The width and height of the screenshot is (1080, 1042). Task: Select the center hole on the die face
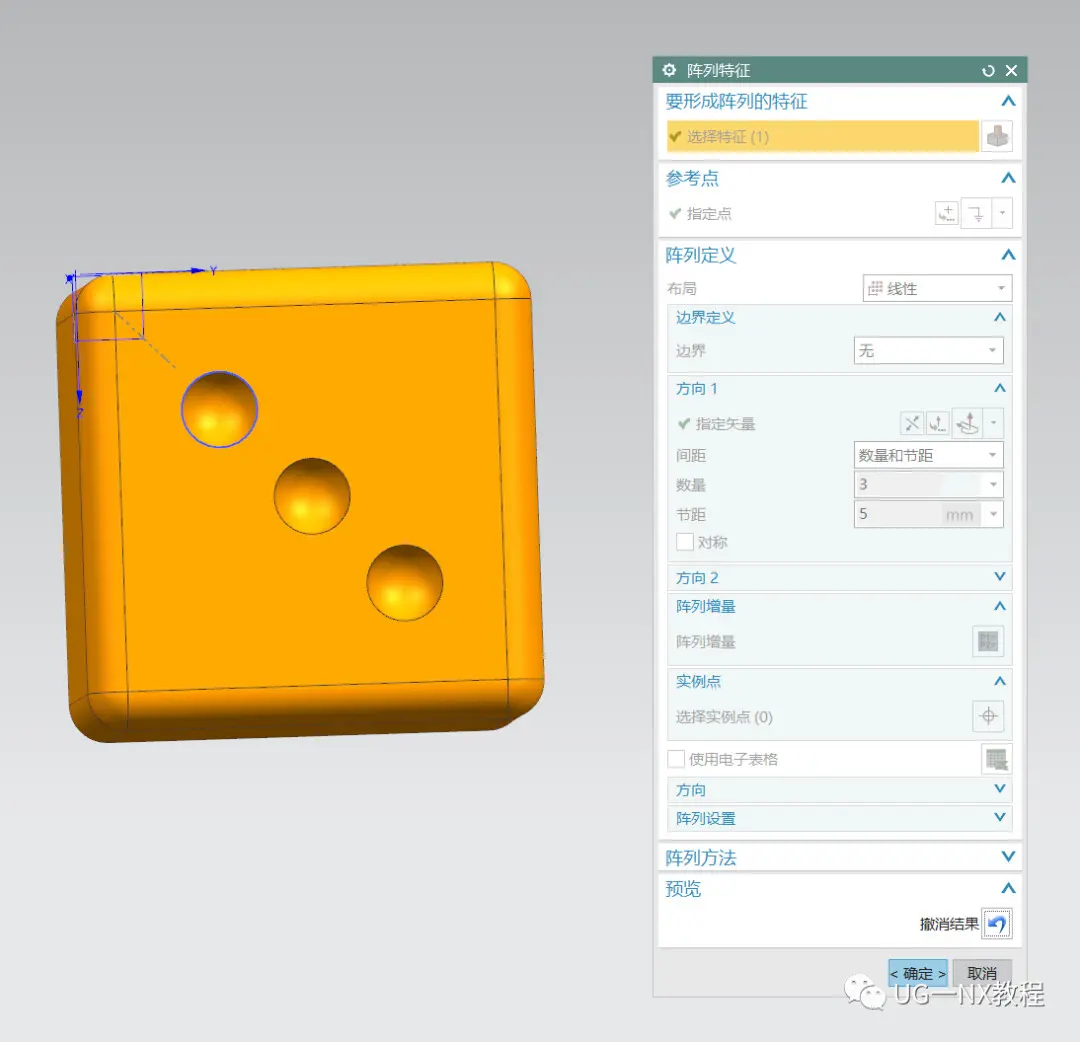[x=312, y=496]
